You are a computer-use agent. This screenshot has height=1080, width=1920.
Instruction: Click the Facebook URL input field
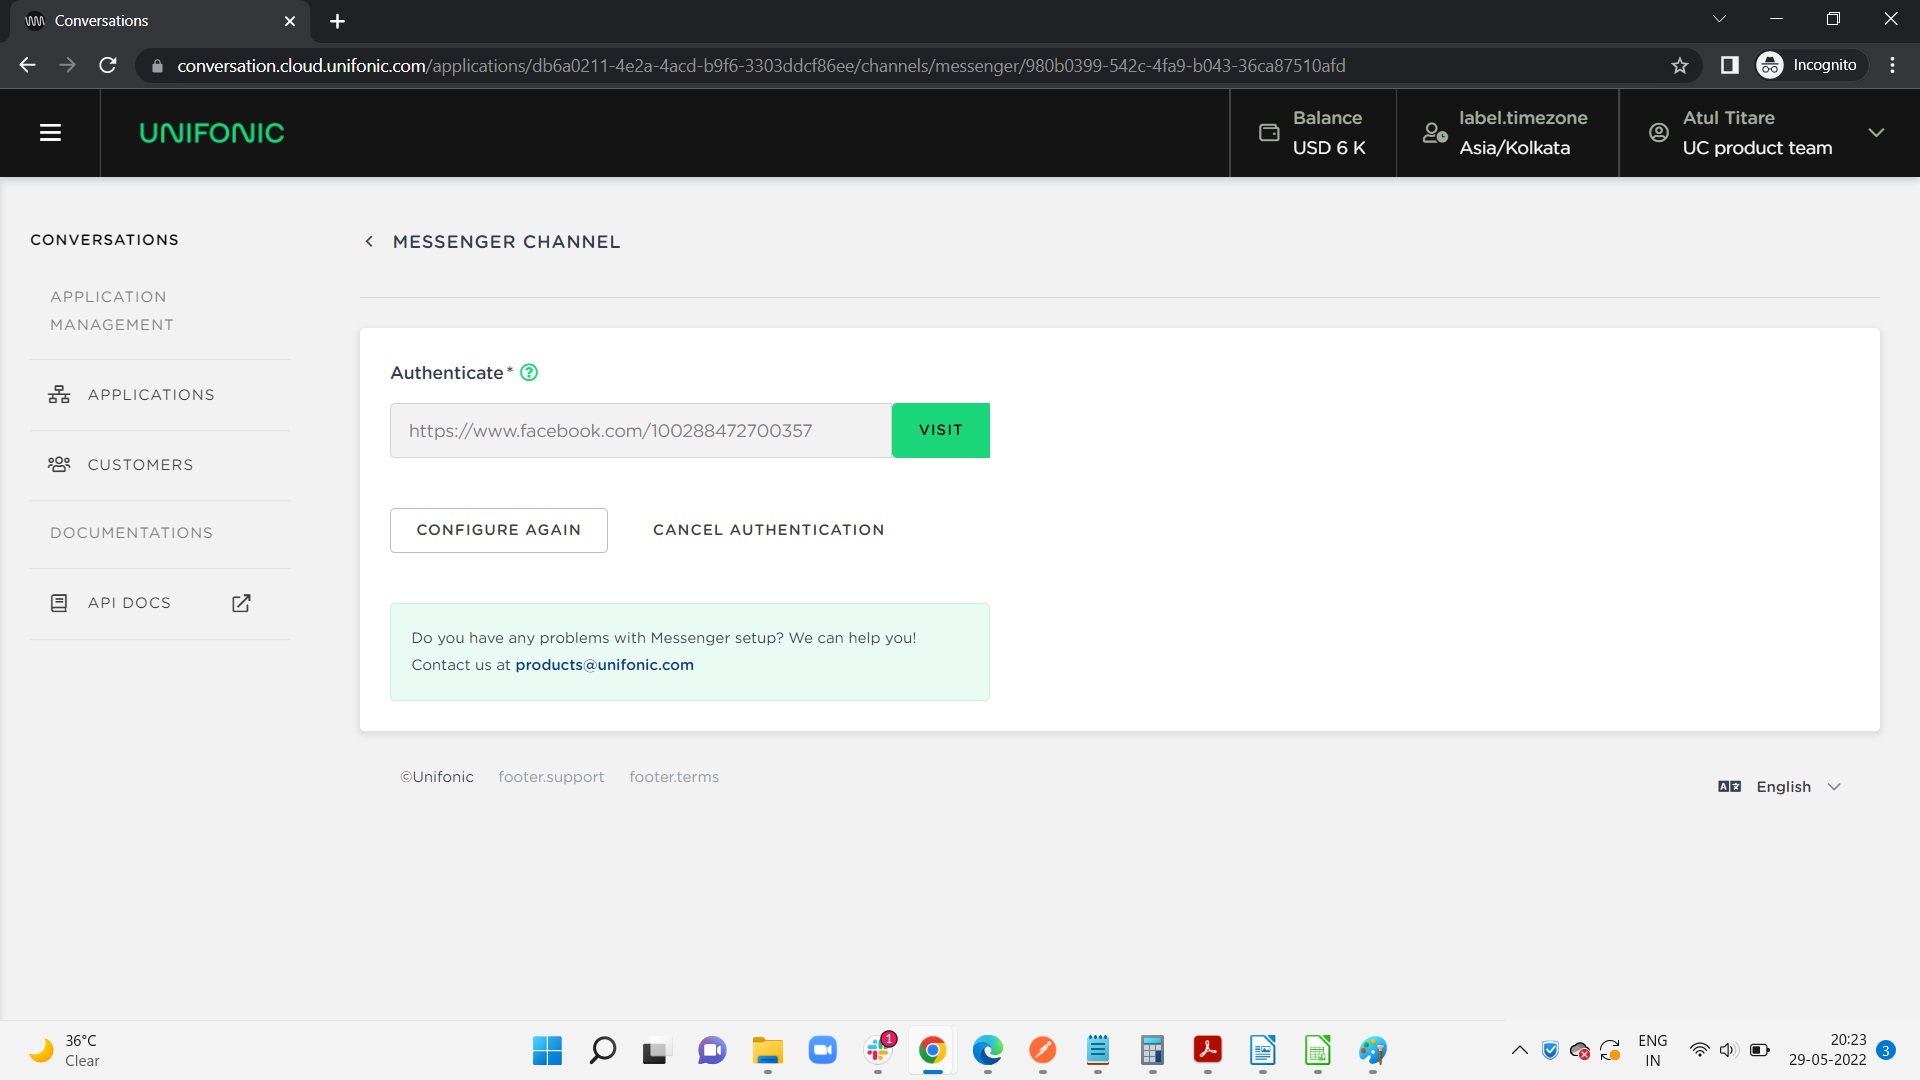640,431
